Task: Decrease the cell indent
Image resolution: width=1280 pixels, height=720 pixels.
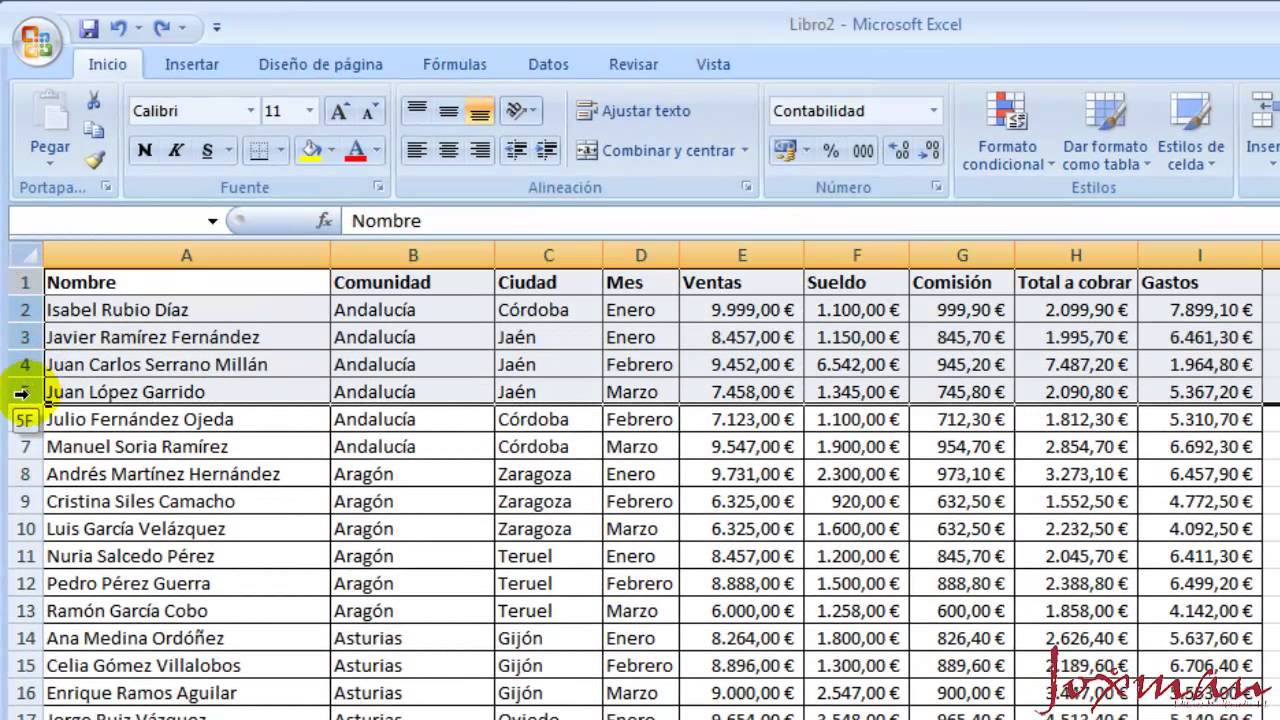Action: point(516,151)
